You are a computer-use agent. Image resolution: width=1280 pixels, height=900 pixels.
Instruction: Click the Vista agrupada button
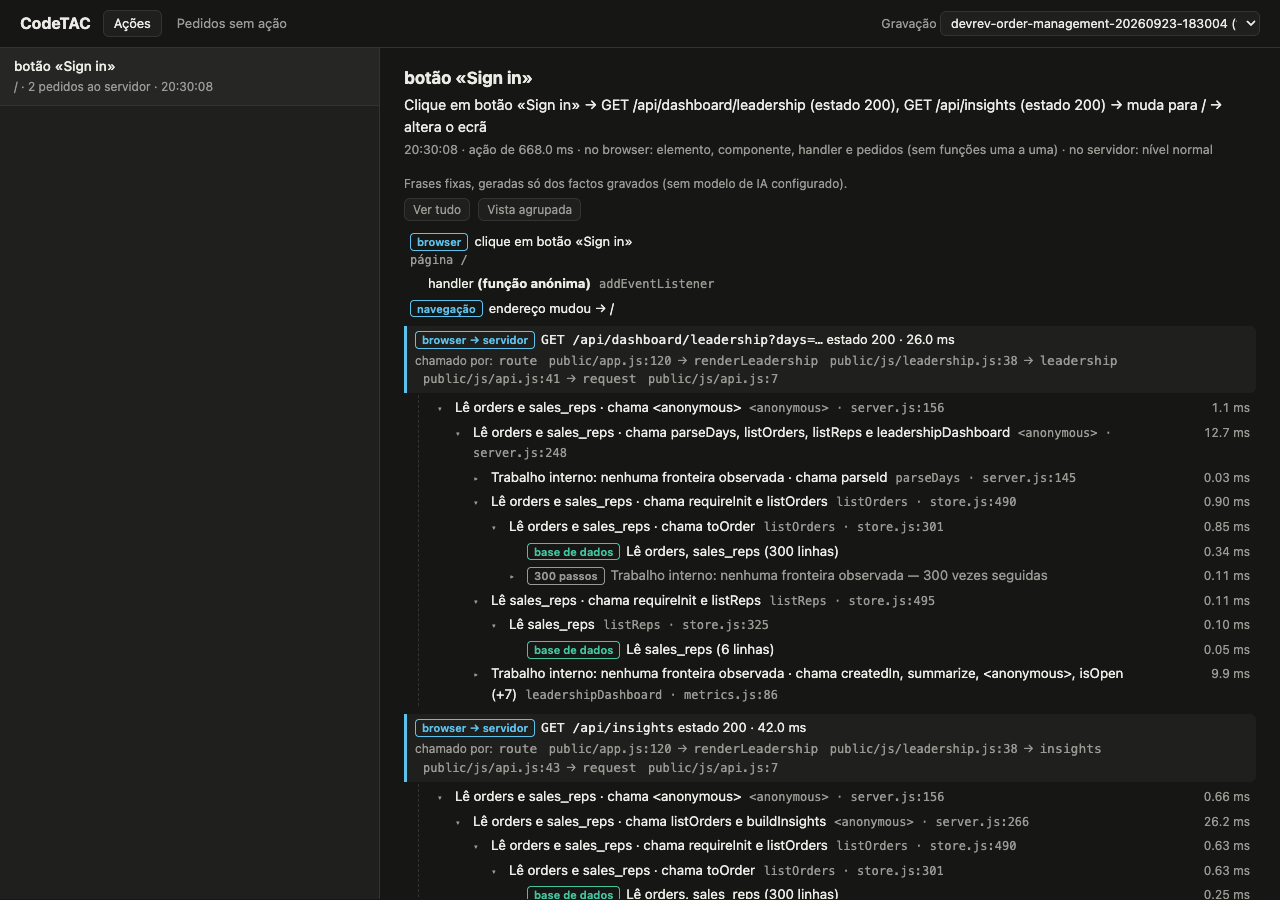click(529, 209)
